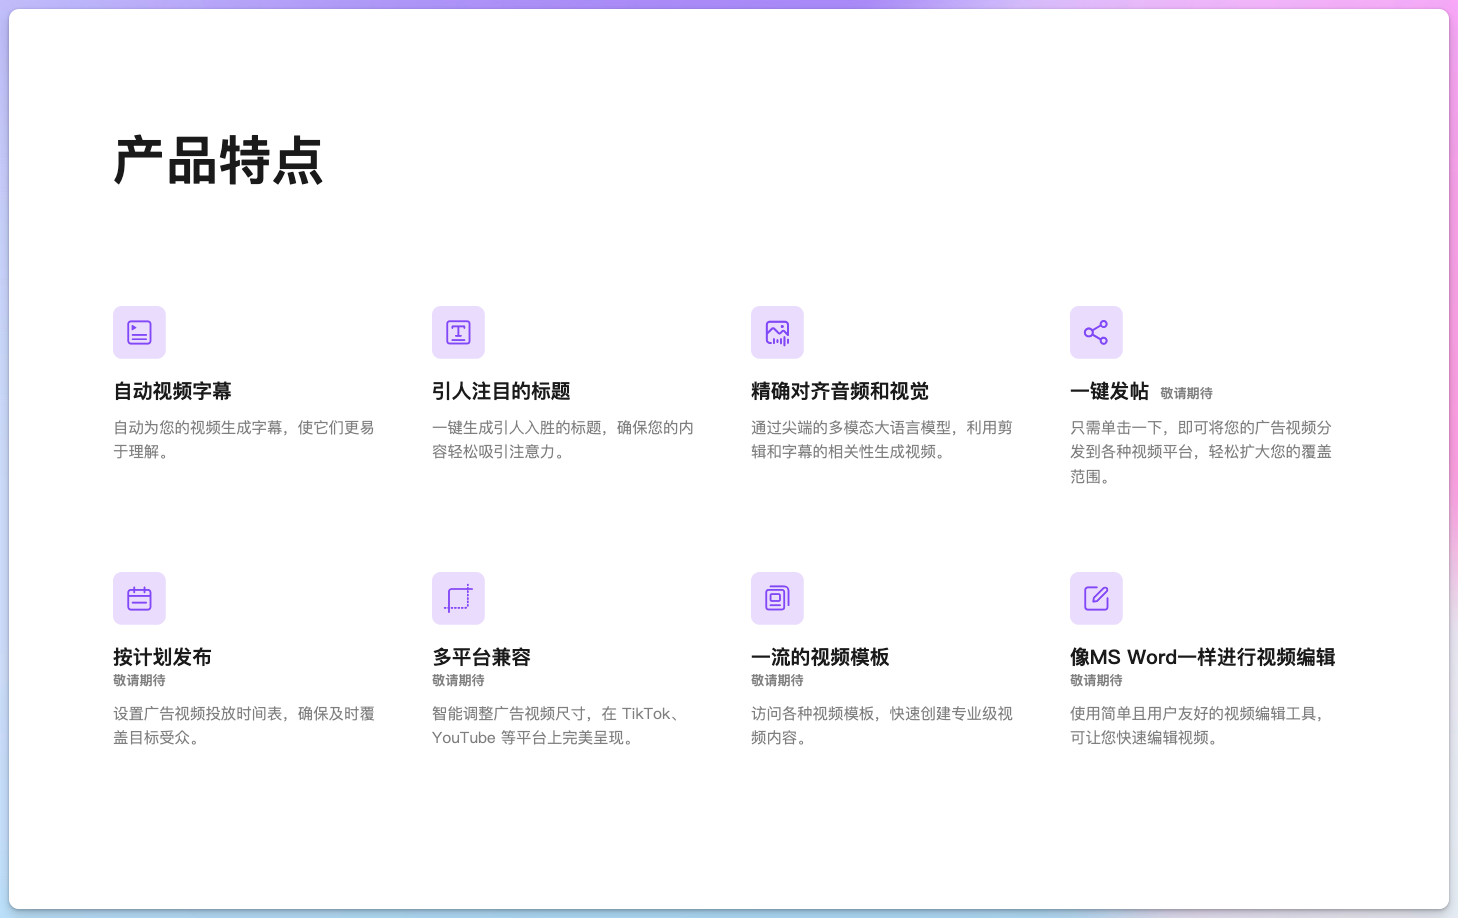
Task: Select the 精确对齐音频和视觉 title
Action: tap(838, 391)
